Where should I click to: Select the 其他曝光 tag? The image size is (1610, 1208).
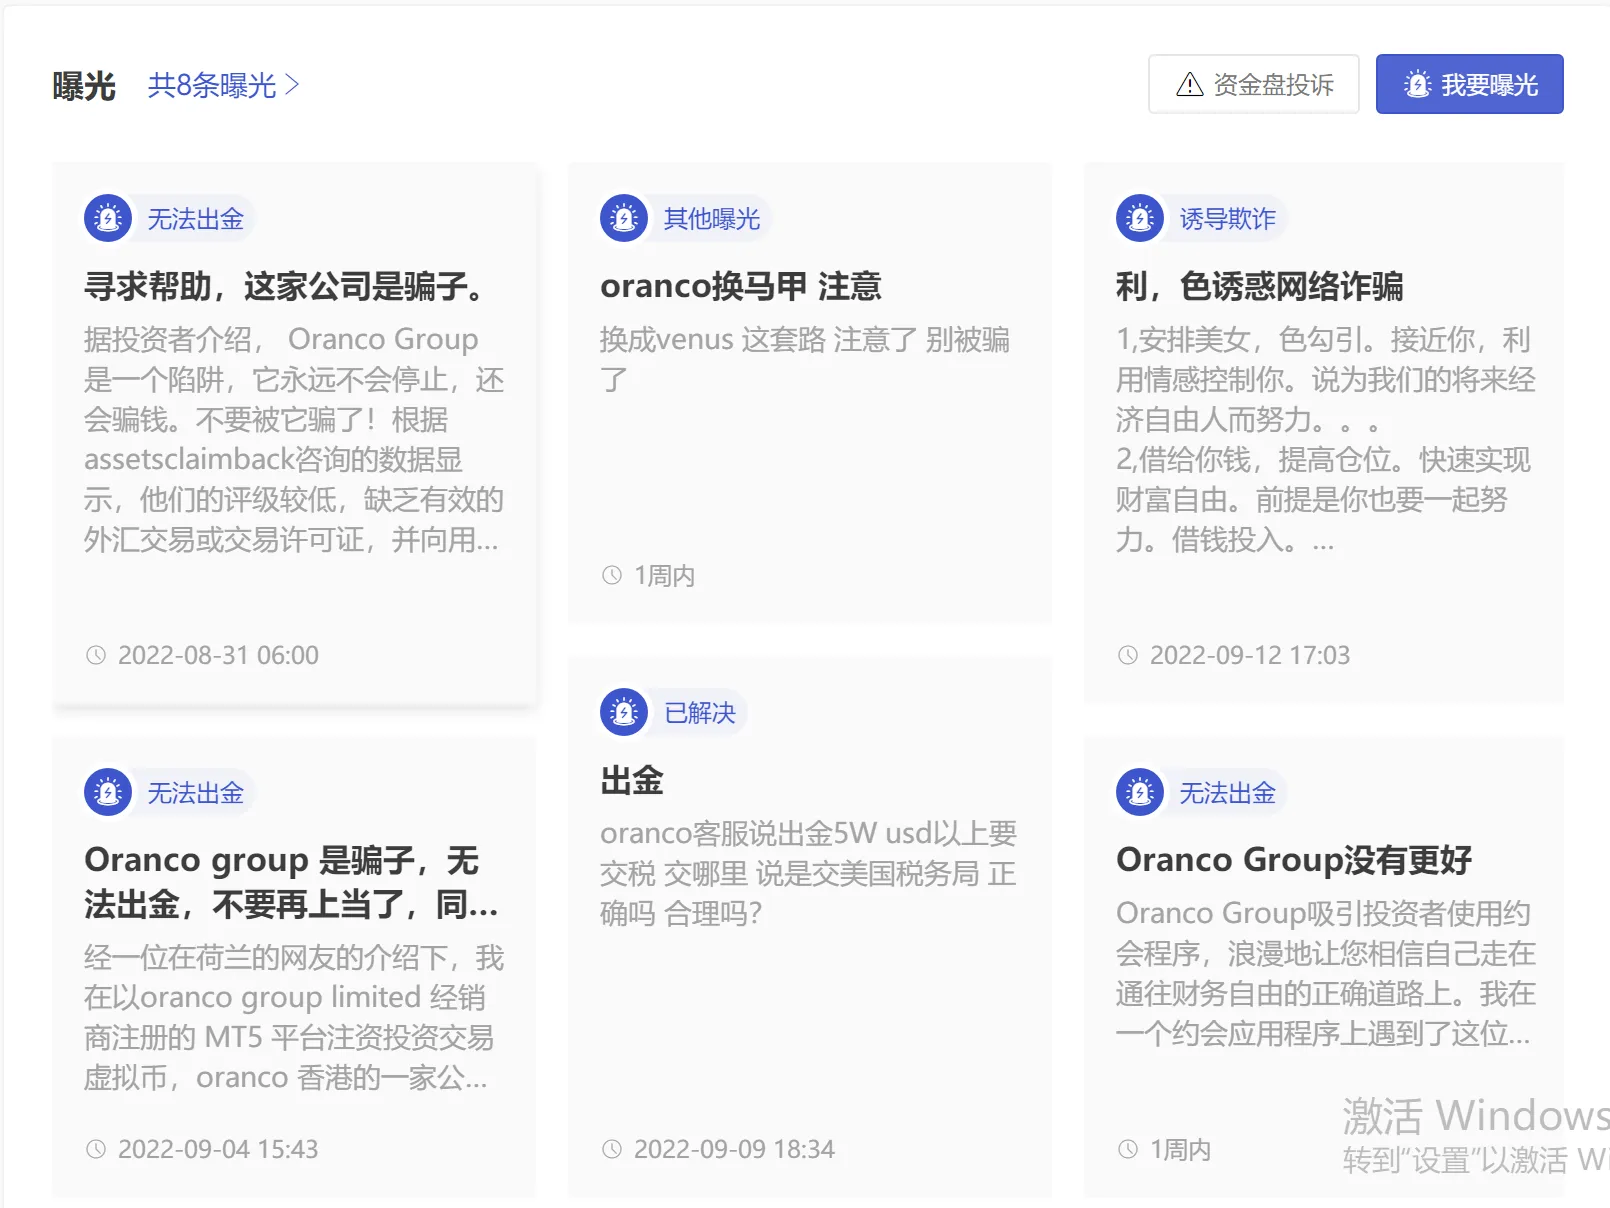712,219
